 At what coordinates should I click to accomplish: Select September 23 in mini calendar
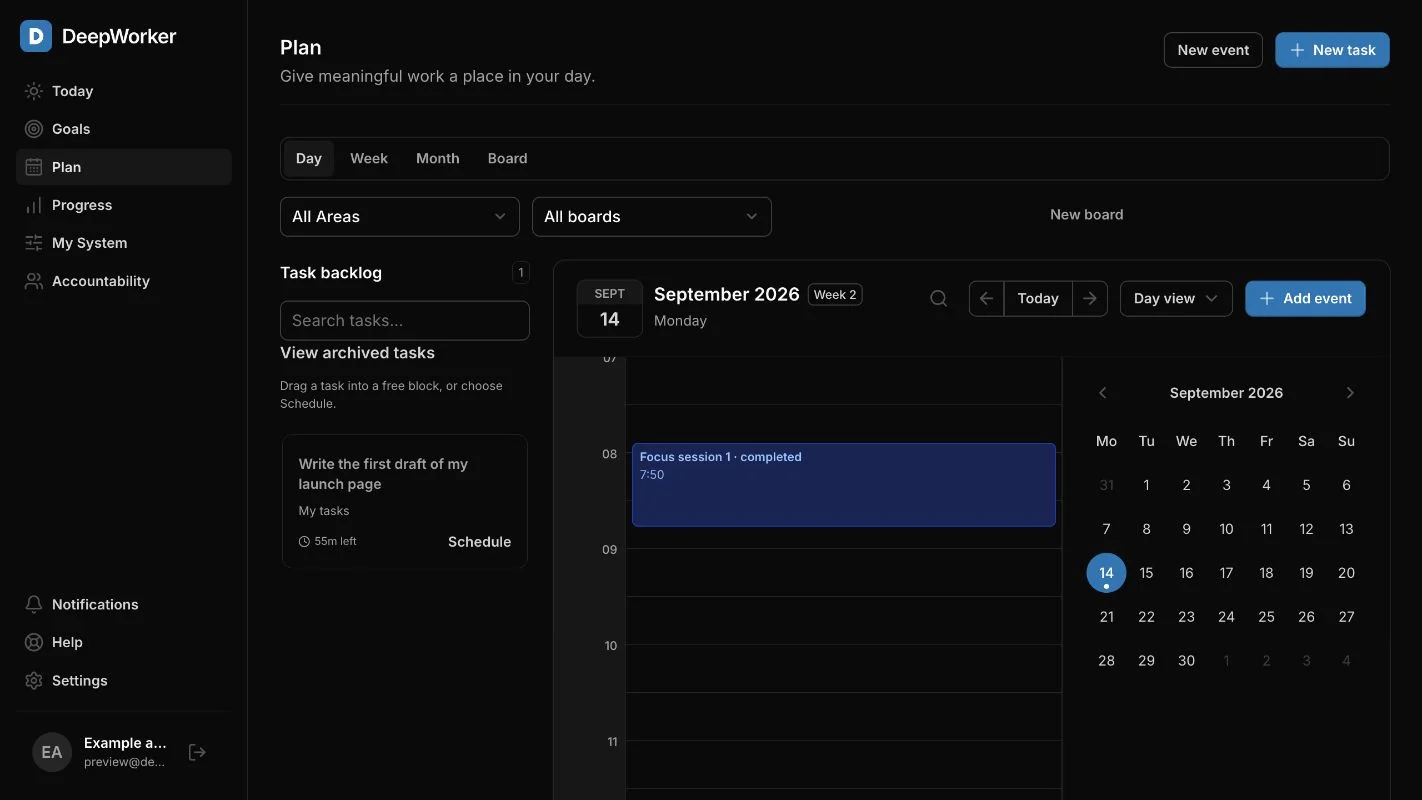[x=1186, y=617]
